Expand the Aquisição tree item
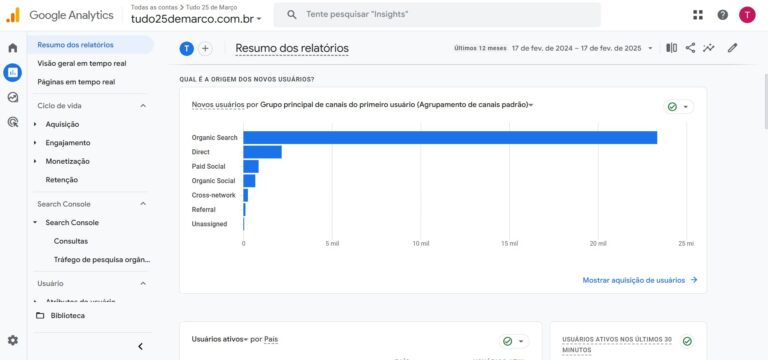Viewport: 768px width, 360px height. [x=35, y=124]
